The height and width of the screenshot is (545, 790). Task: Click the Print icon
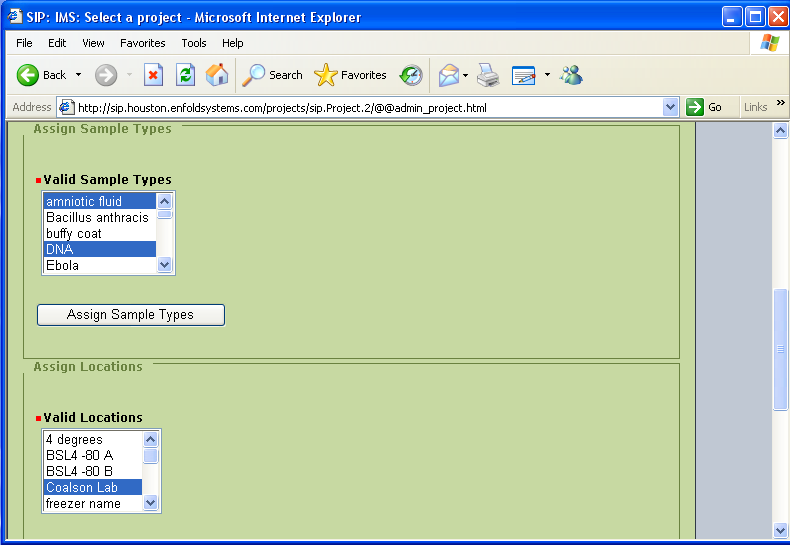(487, 75)
